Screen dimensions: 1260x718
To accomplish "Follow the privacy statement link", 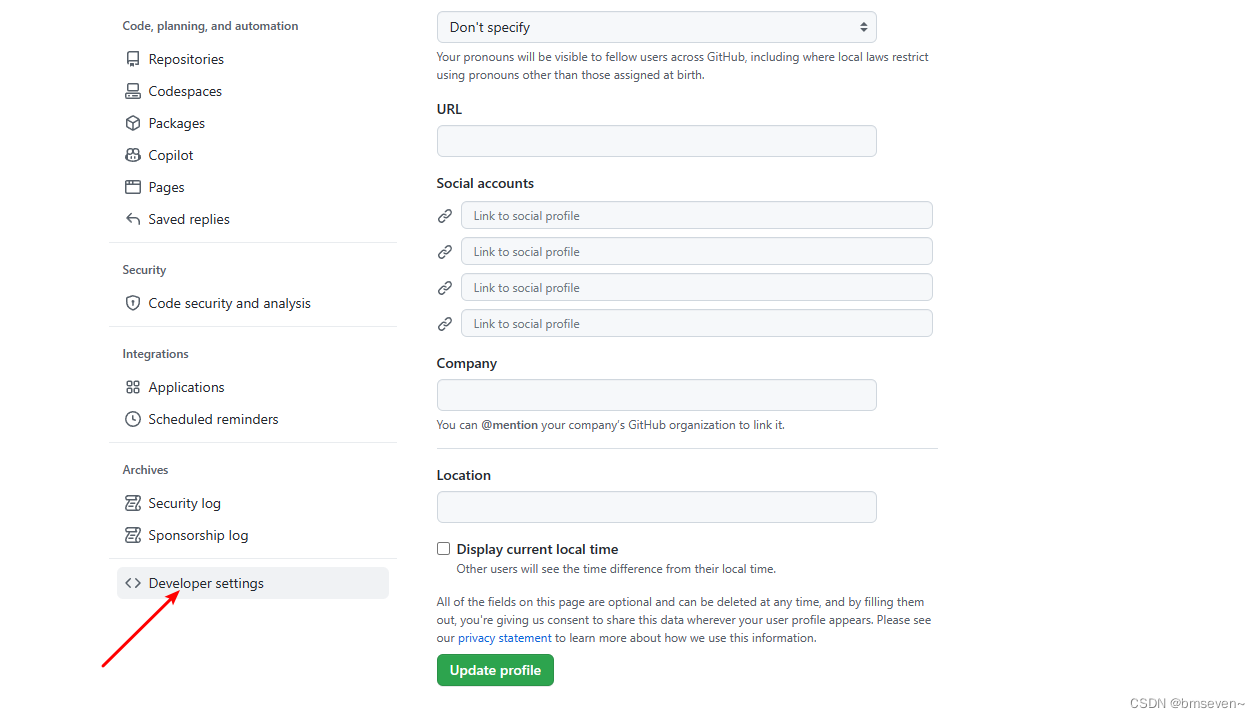I will click(x=504, y=638).
